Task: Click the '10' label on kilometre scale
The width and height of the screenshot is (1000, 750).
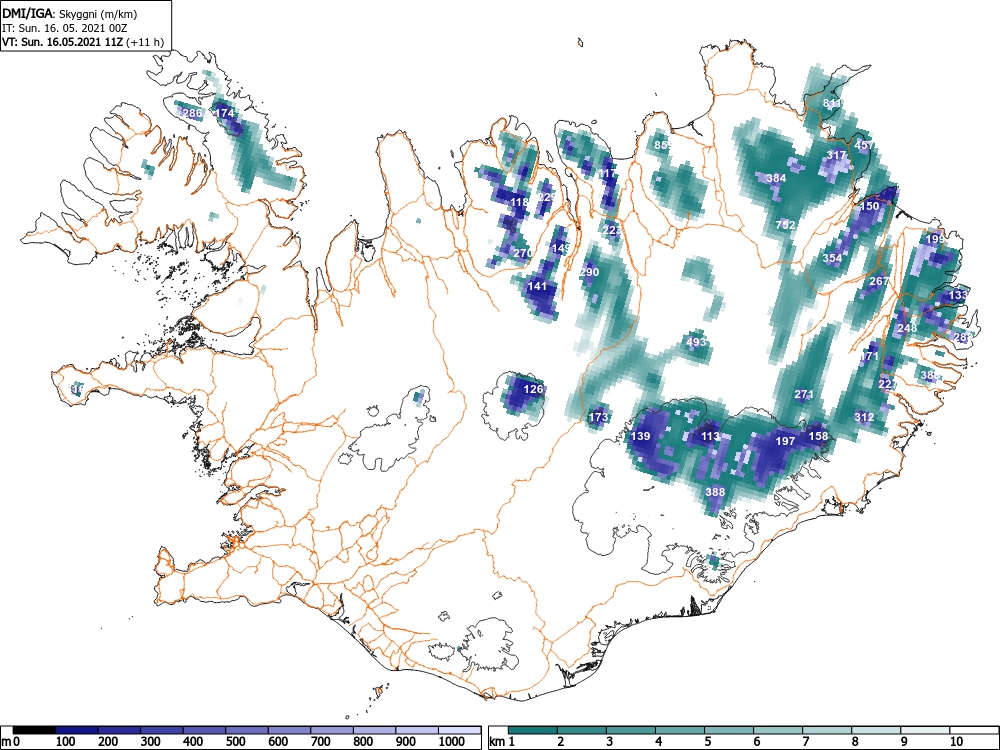Action: click(x=956, y=742)
